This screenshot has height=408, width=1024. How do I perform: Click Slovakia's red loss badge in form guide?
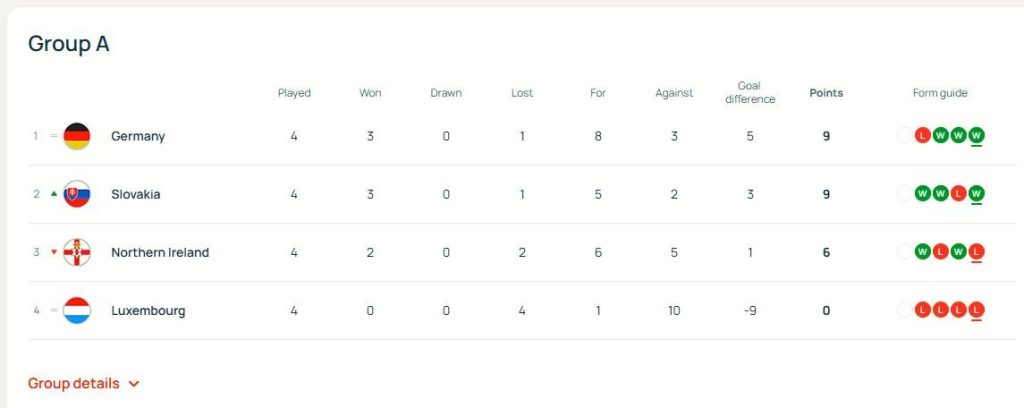[958, 194]
